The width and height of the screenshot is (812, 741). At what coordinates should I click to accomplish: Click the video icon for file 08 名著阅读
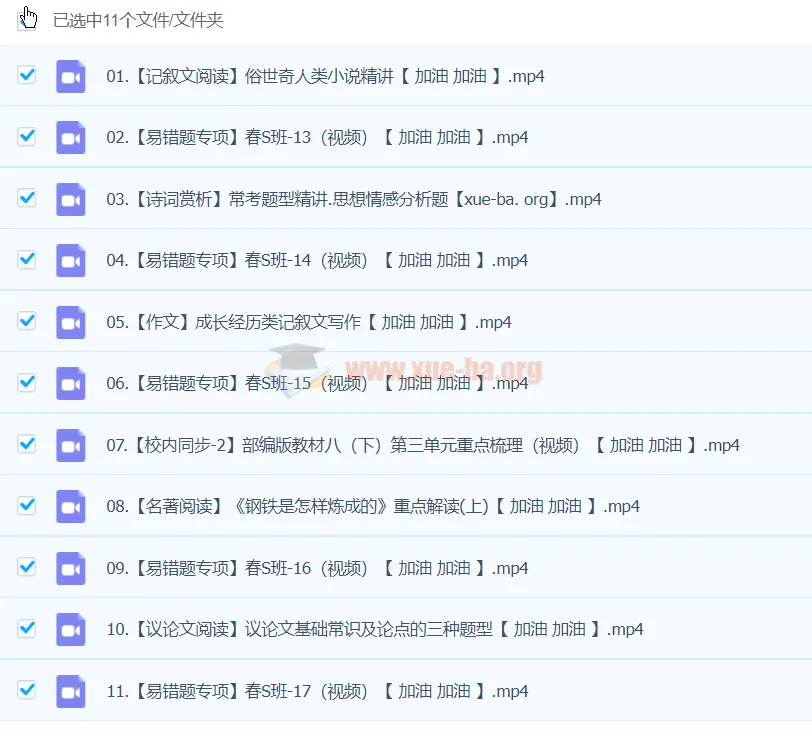click(70, 506)
